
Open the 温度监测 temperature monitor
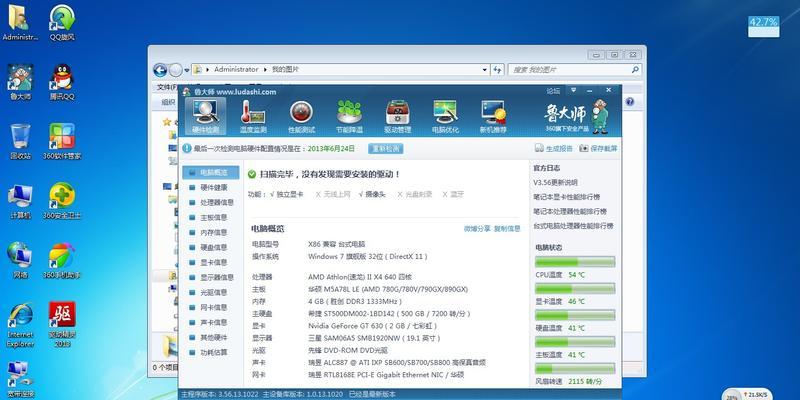tap(253, 116)
